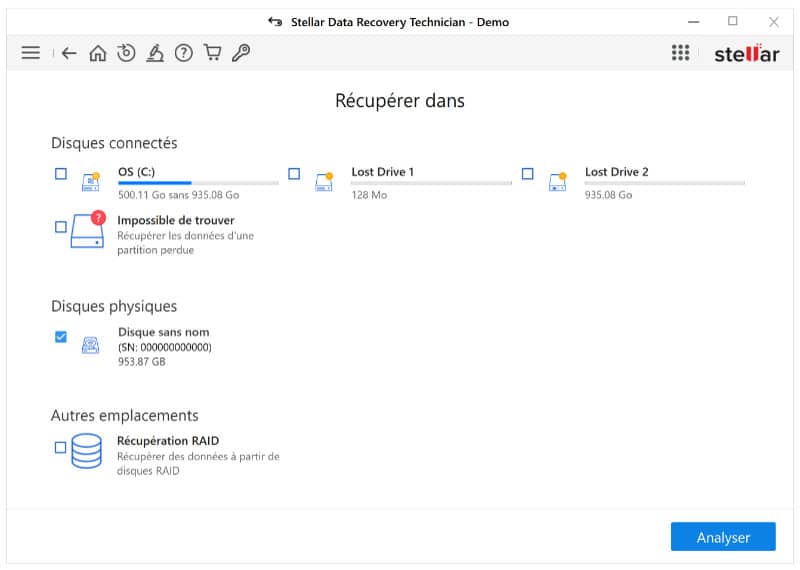Click the resume recovery icon
The width and height of the screenshot is (800, 570).
126,53
